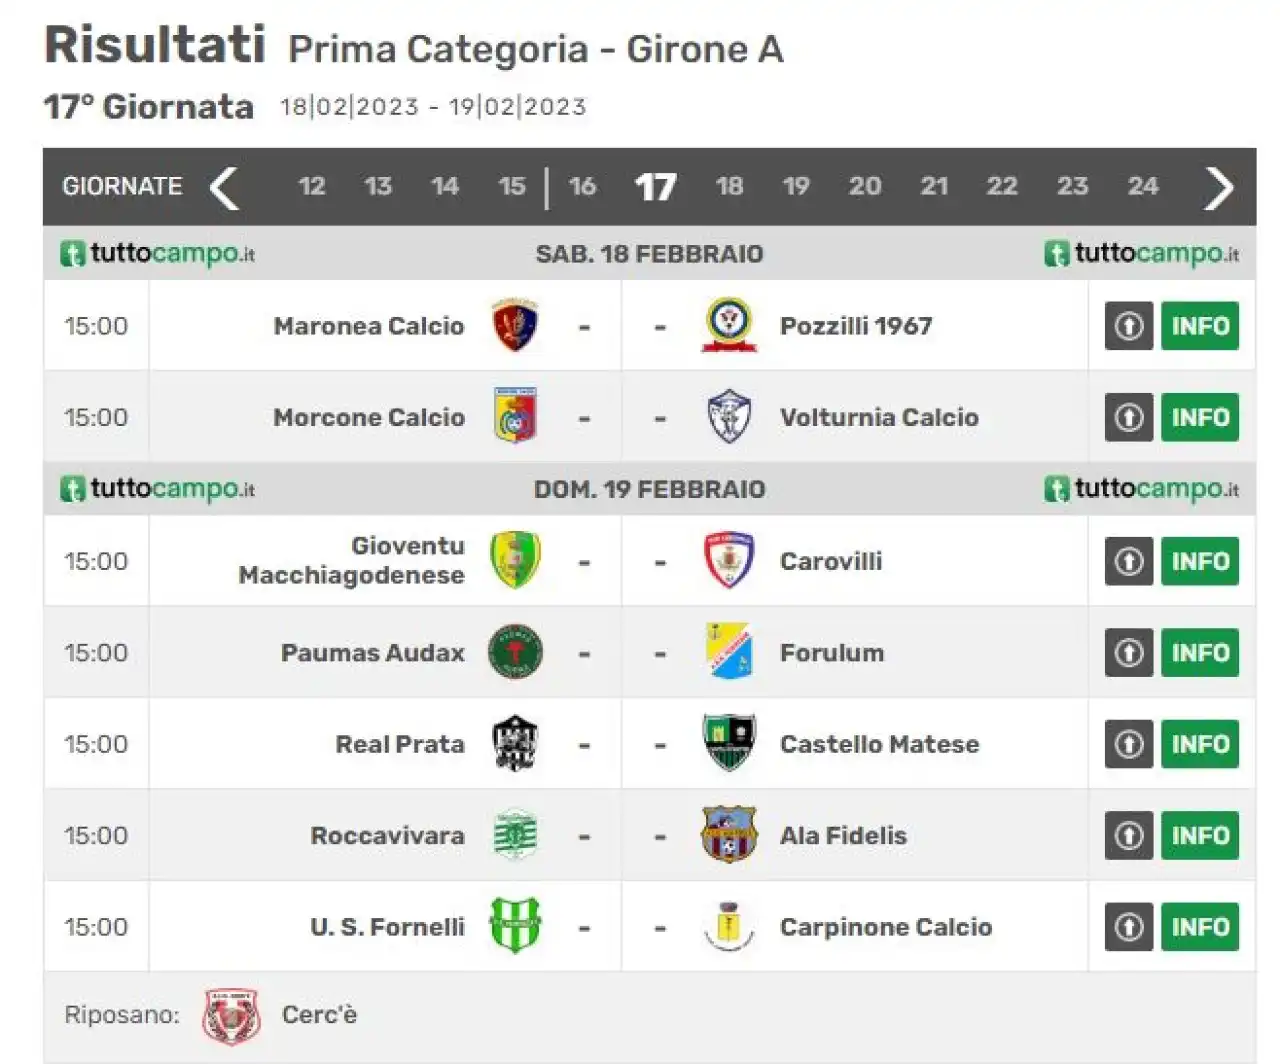Open INFO for Fornelli vs Carpinone Calcio
The height and width of the screenshot is (1064, 1280).
(1200, 927)
